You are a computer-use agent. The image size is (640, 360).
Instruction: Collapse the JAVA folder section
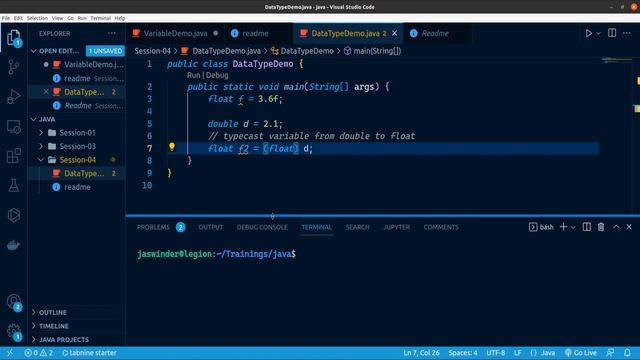(x=34, y=119)
